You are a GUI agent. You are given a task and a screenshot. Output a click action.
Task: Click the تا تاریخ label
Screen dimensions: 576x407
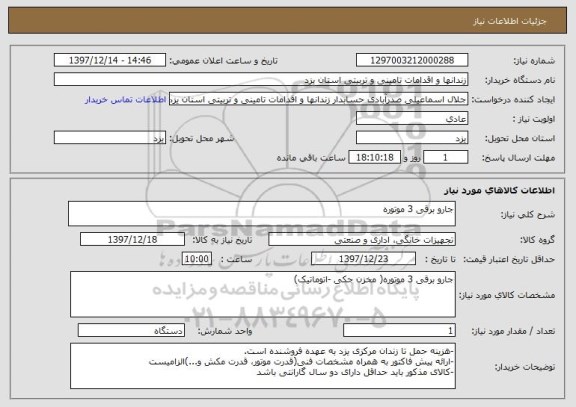pos(440,259)
